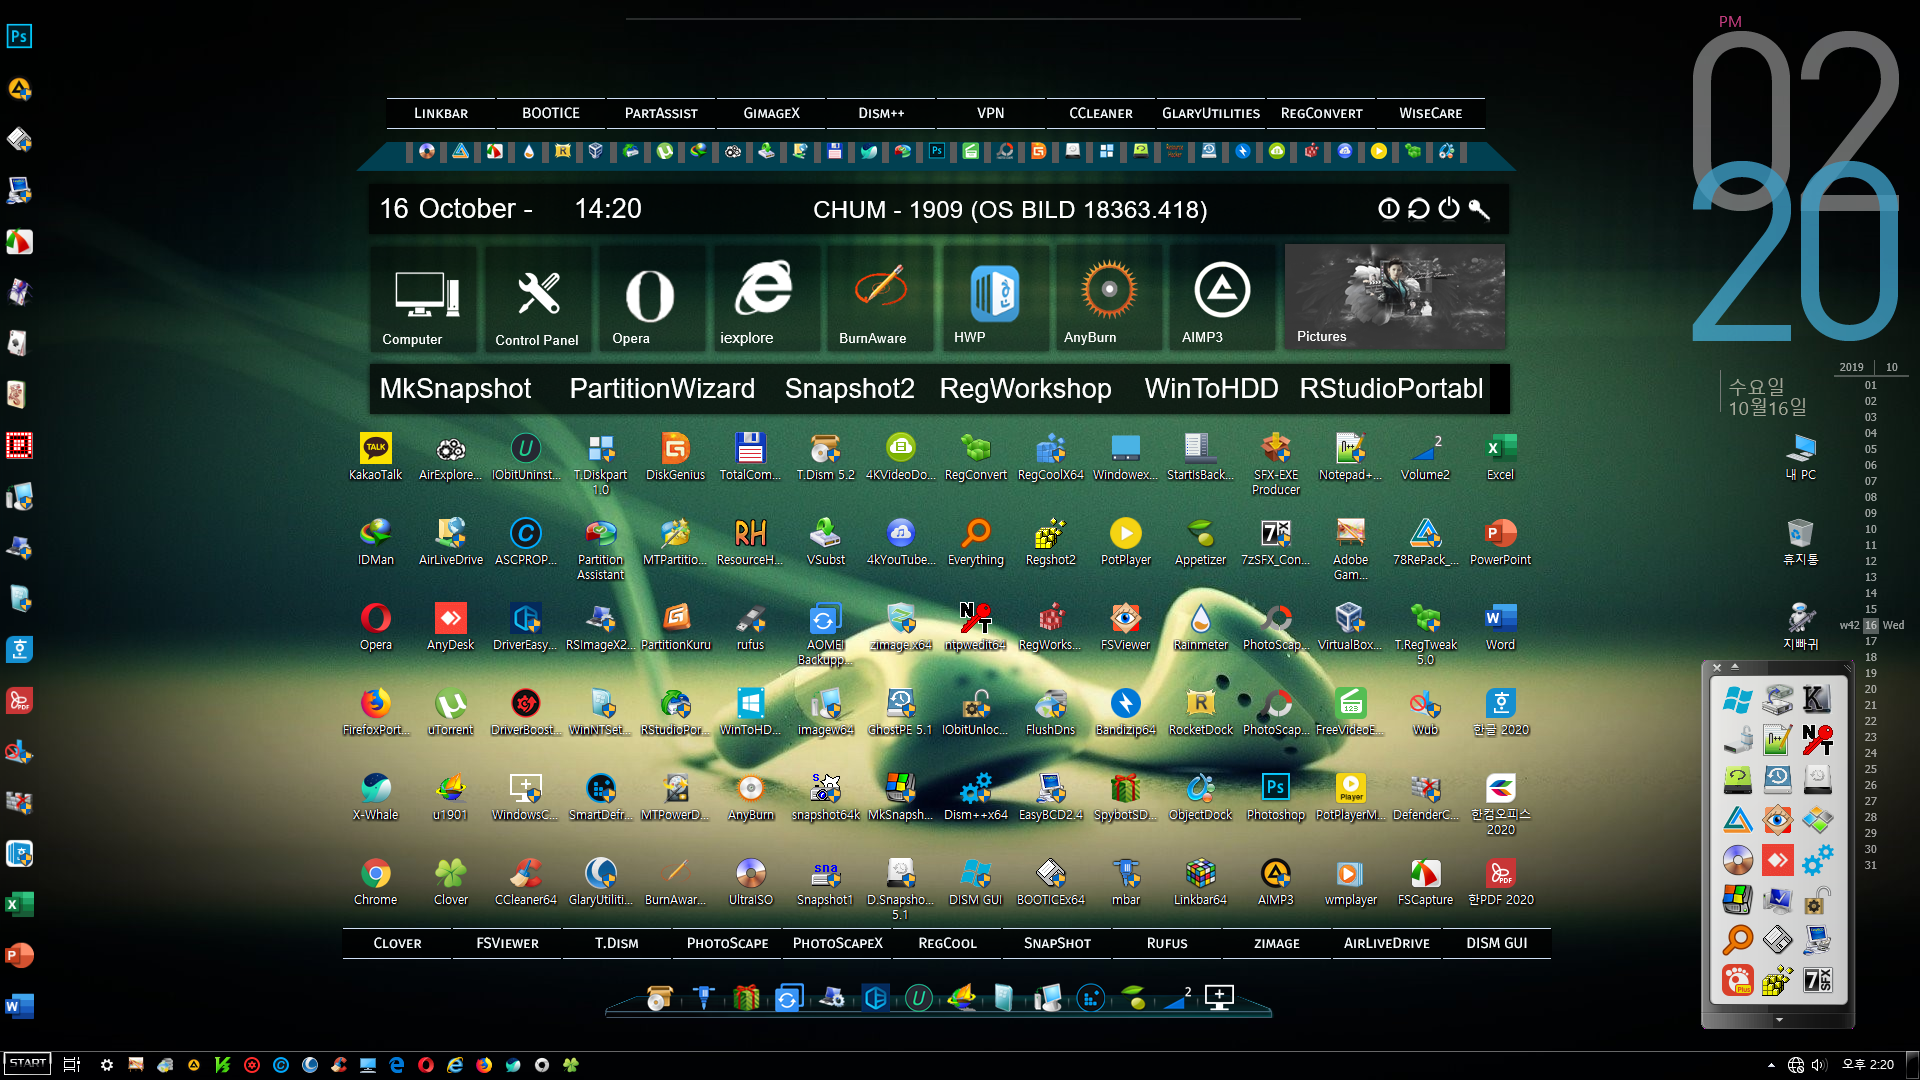Click the restart arrows icon
This screenshot has height=1080, width=1920.
click(1418, 208)
